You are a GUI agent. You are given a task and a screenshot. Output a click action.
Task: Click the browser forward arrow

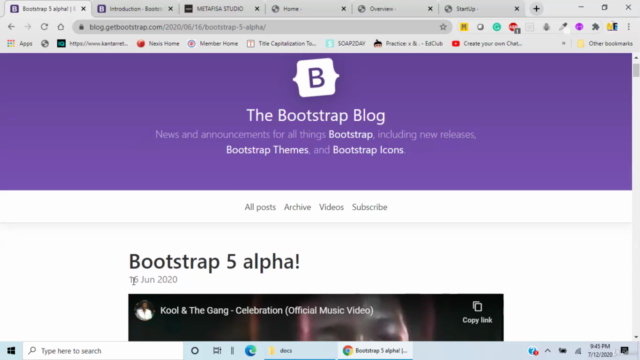(x=28, y=27)
